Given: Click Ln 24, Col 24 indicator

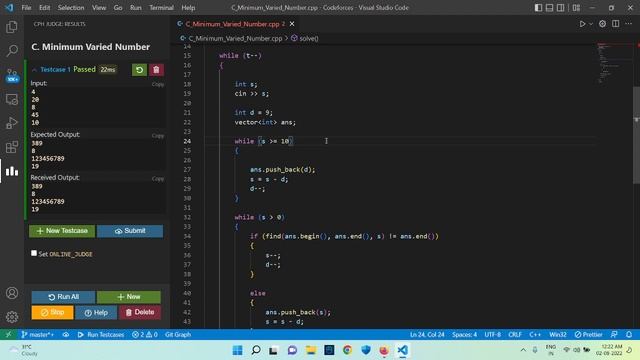Looking at the screenshot, I should click(427, 335).
